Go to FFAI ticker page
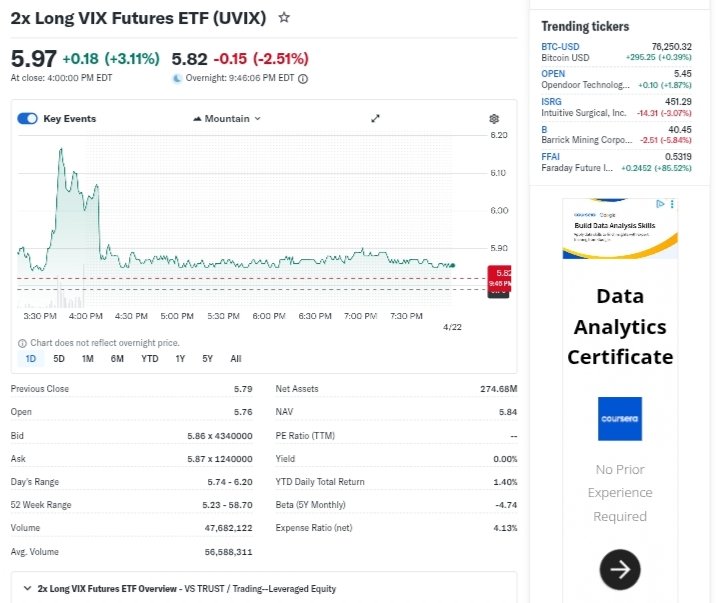 [x=553, y=156]
